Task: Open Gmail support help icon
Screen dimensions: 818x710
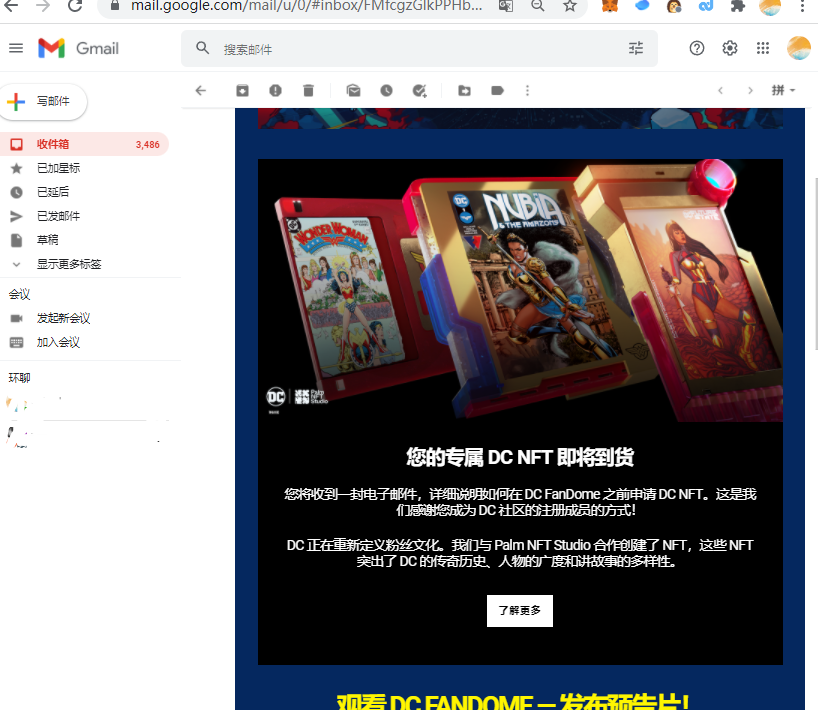Action: pyautogui.click(x=697, y=49)
